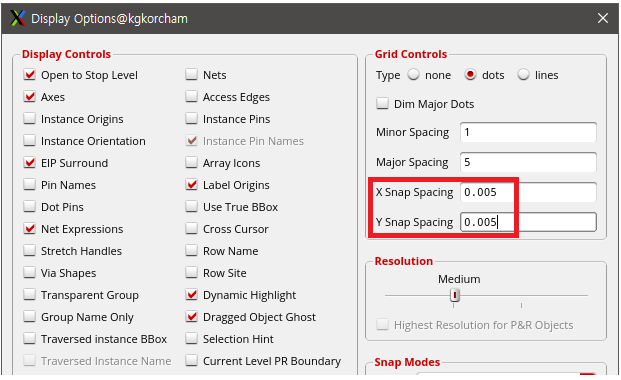Uncheck Open to Stop Level
621x380 pixels.
[x=29, y=74]
